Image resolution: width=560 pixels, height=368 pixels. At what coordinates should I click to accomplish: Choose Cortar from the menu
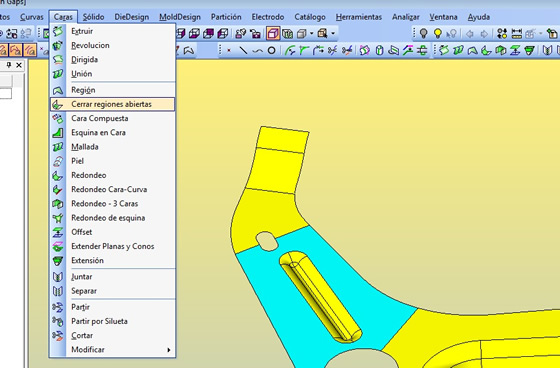112,335
